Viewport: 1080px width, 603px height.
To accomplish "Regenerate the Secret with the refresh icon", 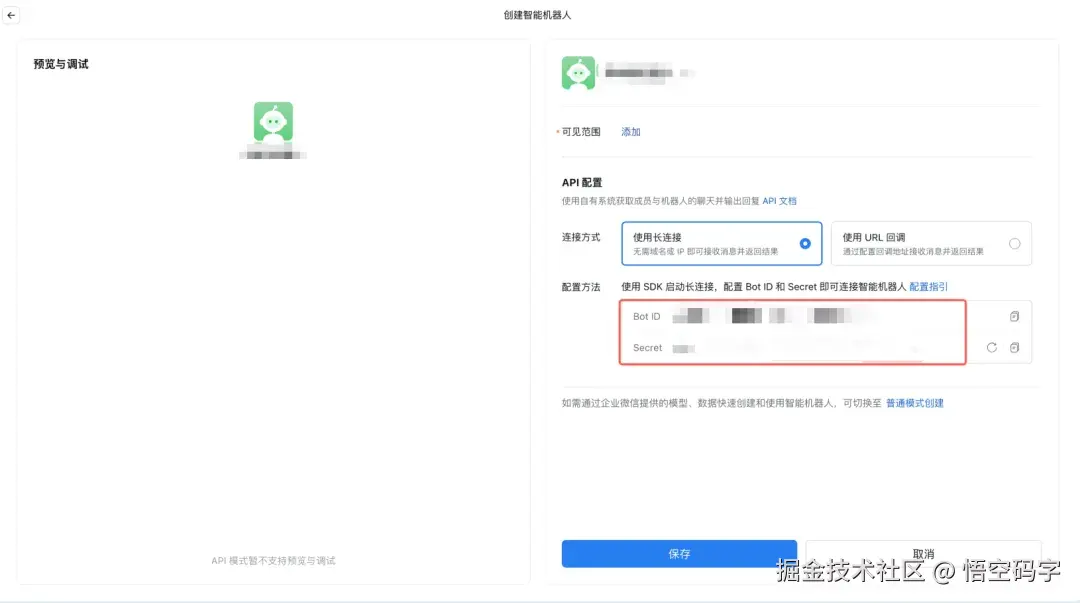I will pyautogui.click(x=992, y=347).
